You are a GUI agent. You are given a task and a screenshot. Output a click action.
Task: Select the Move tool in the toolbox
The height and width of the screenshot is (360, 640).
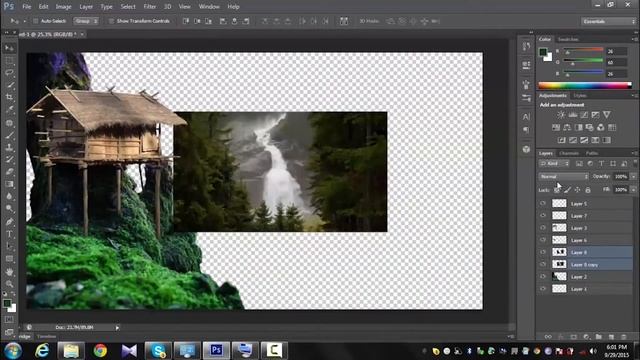click(x=9, y=49)
